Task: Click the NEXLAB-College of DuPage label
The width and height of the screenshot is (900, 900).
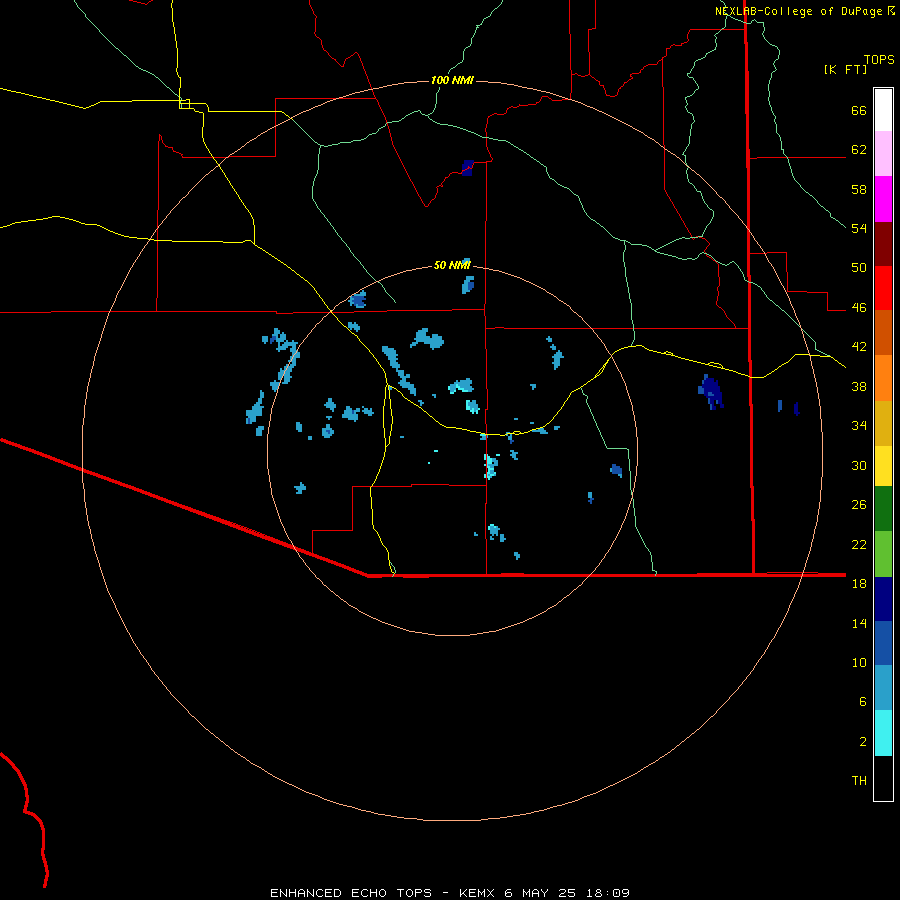Action: tap(800, 11)
